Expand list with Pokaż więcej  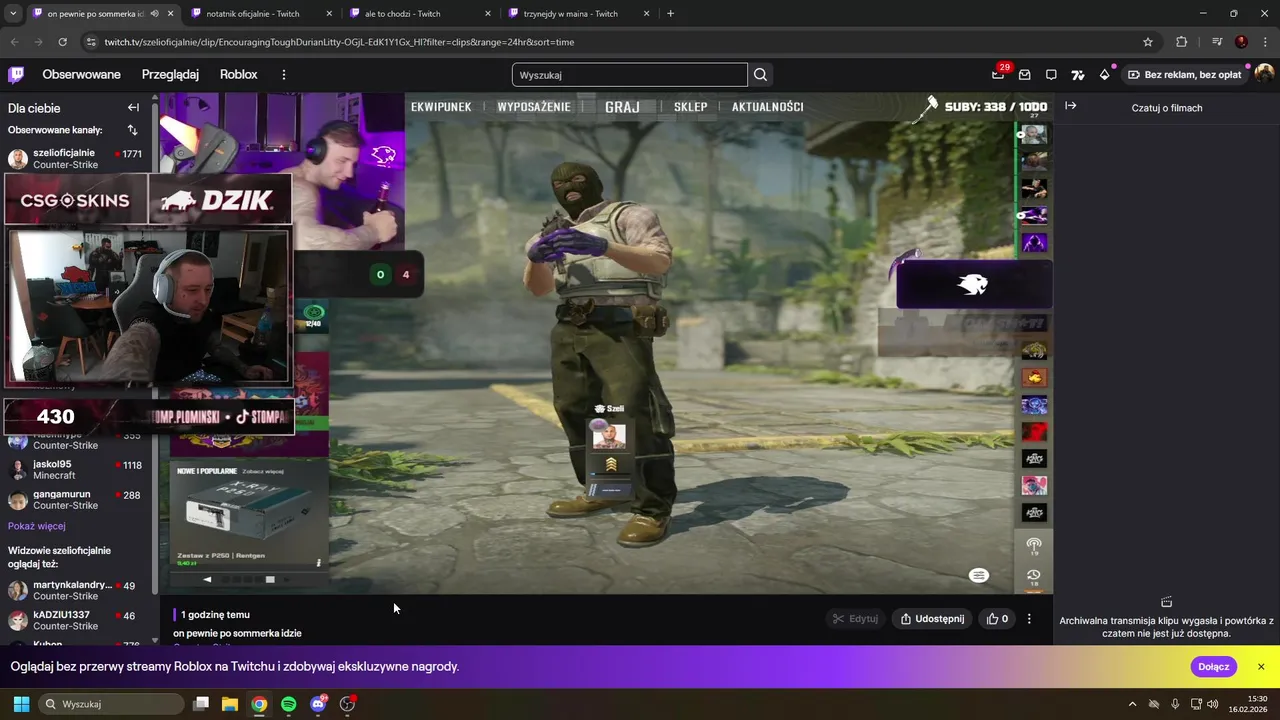click(37, 526)
